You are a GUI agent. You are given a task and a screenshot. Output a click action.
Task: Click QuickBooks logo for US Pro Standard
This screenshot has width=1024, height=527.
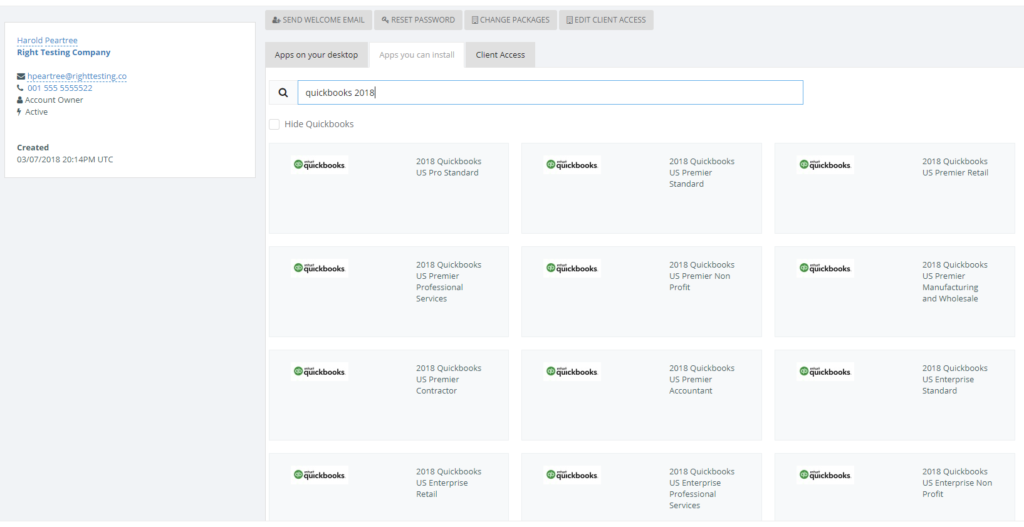(x=320, y=165)
